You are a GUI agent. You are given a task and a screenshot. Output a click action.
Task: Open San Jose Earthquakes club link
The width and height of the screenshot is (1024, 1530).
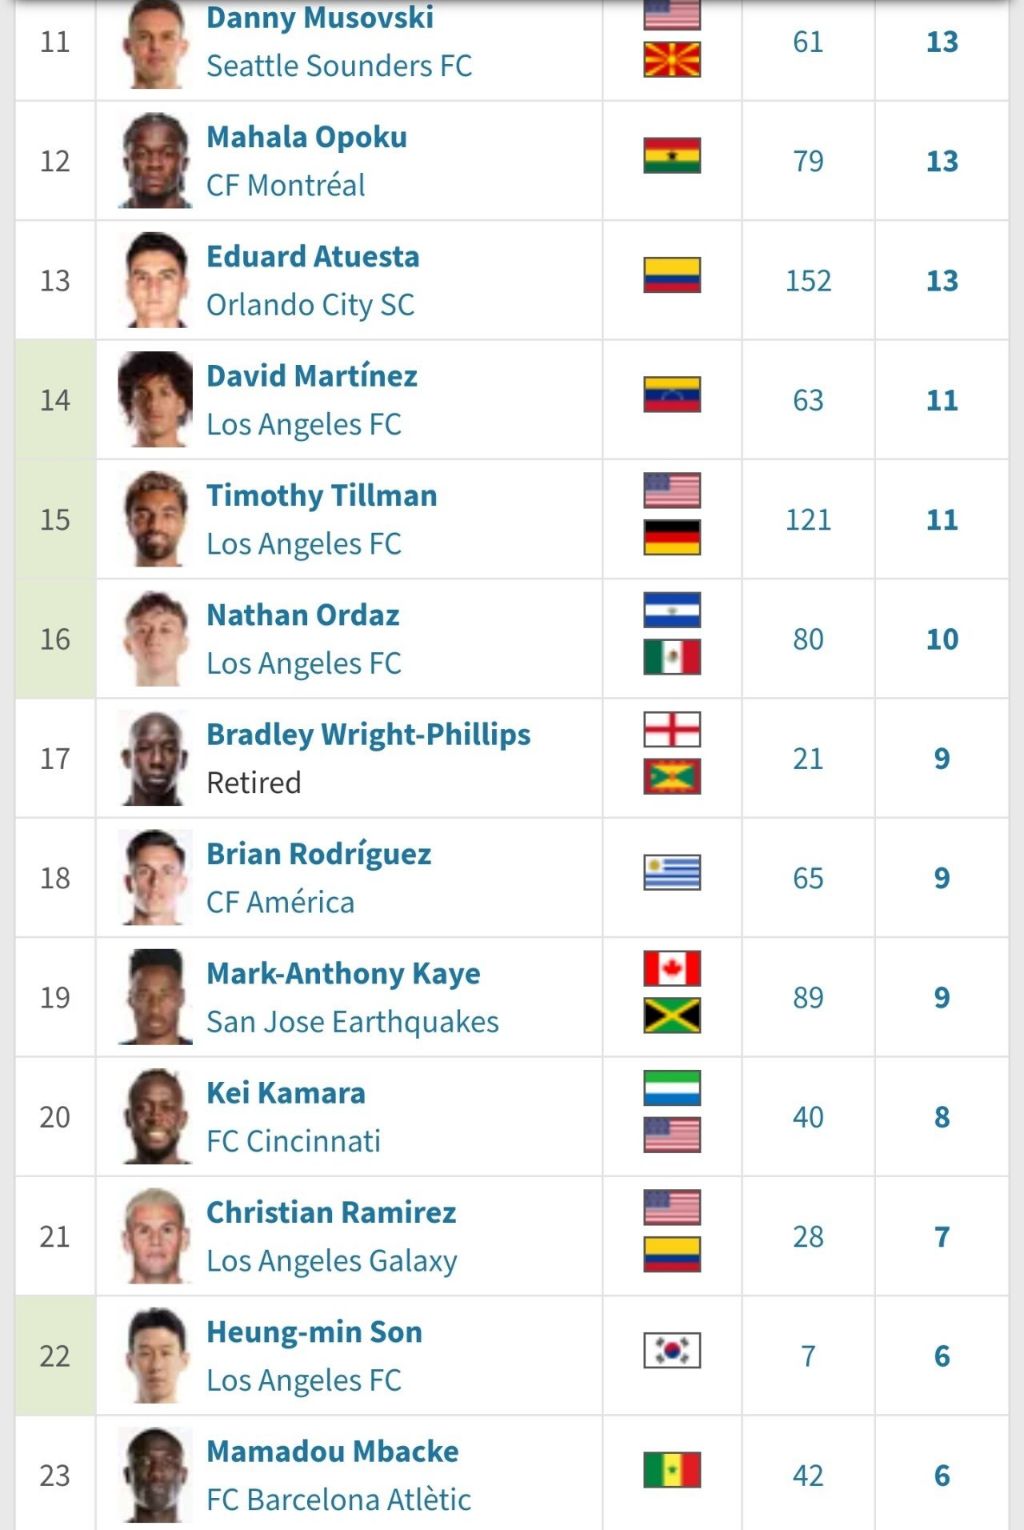coord(352,1022)
